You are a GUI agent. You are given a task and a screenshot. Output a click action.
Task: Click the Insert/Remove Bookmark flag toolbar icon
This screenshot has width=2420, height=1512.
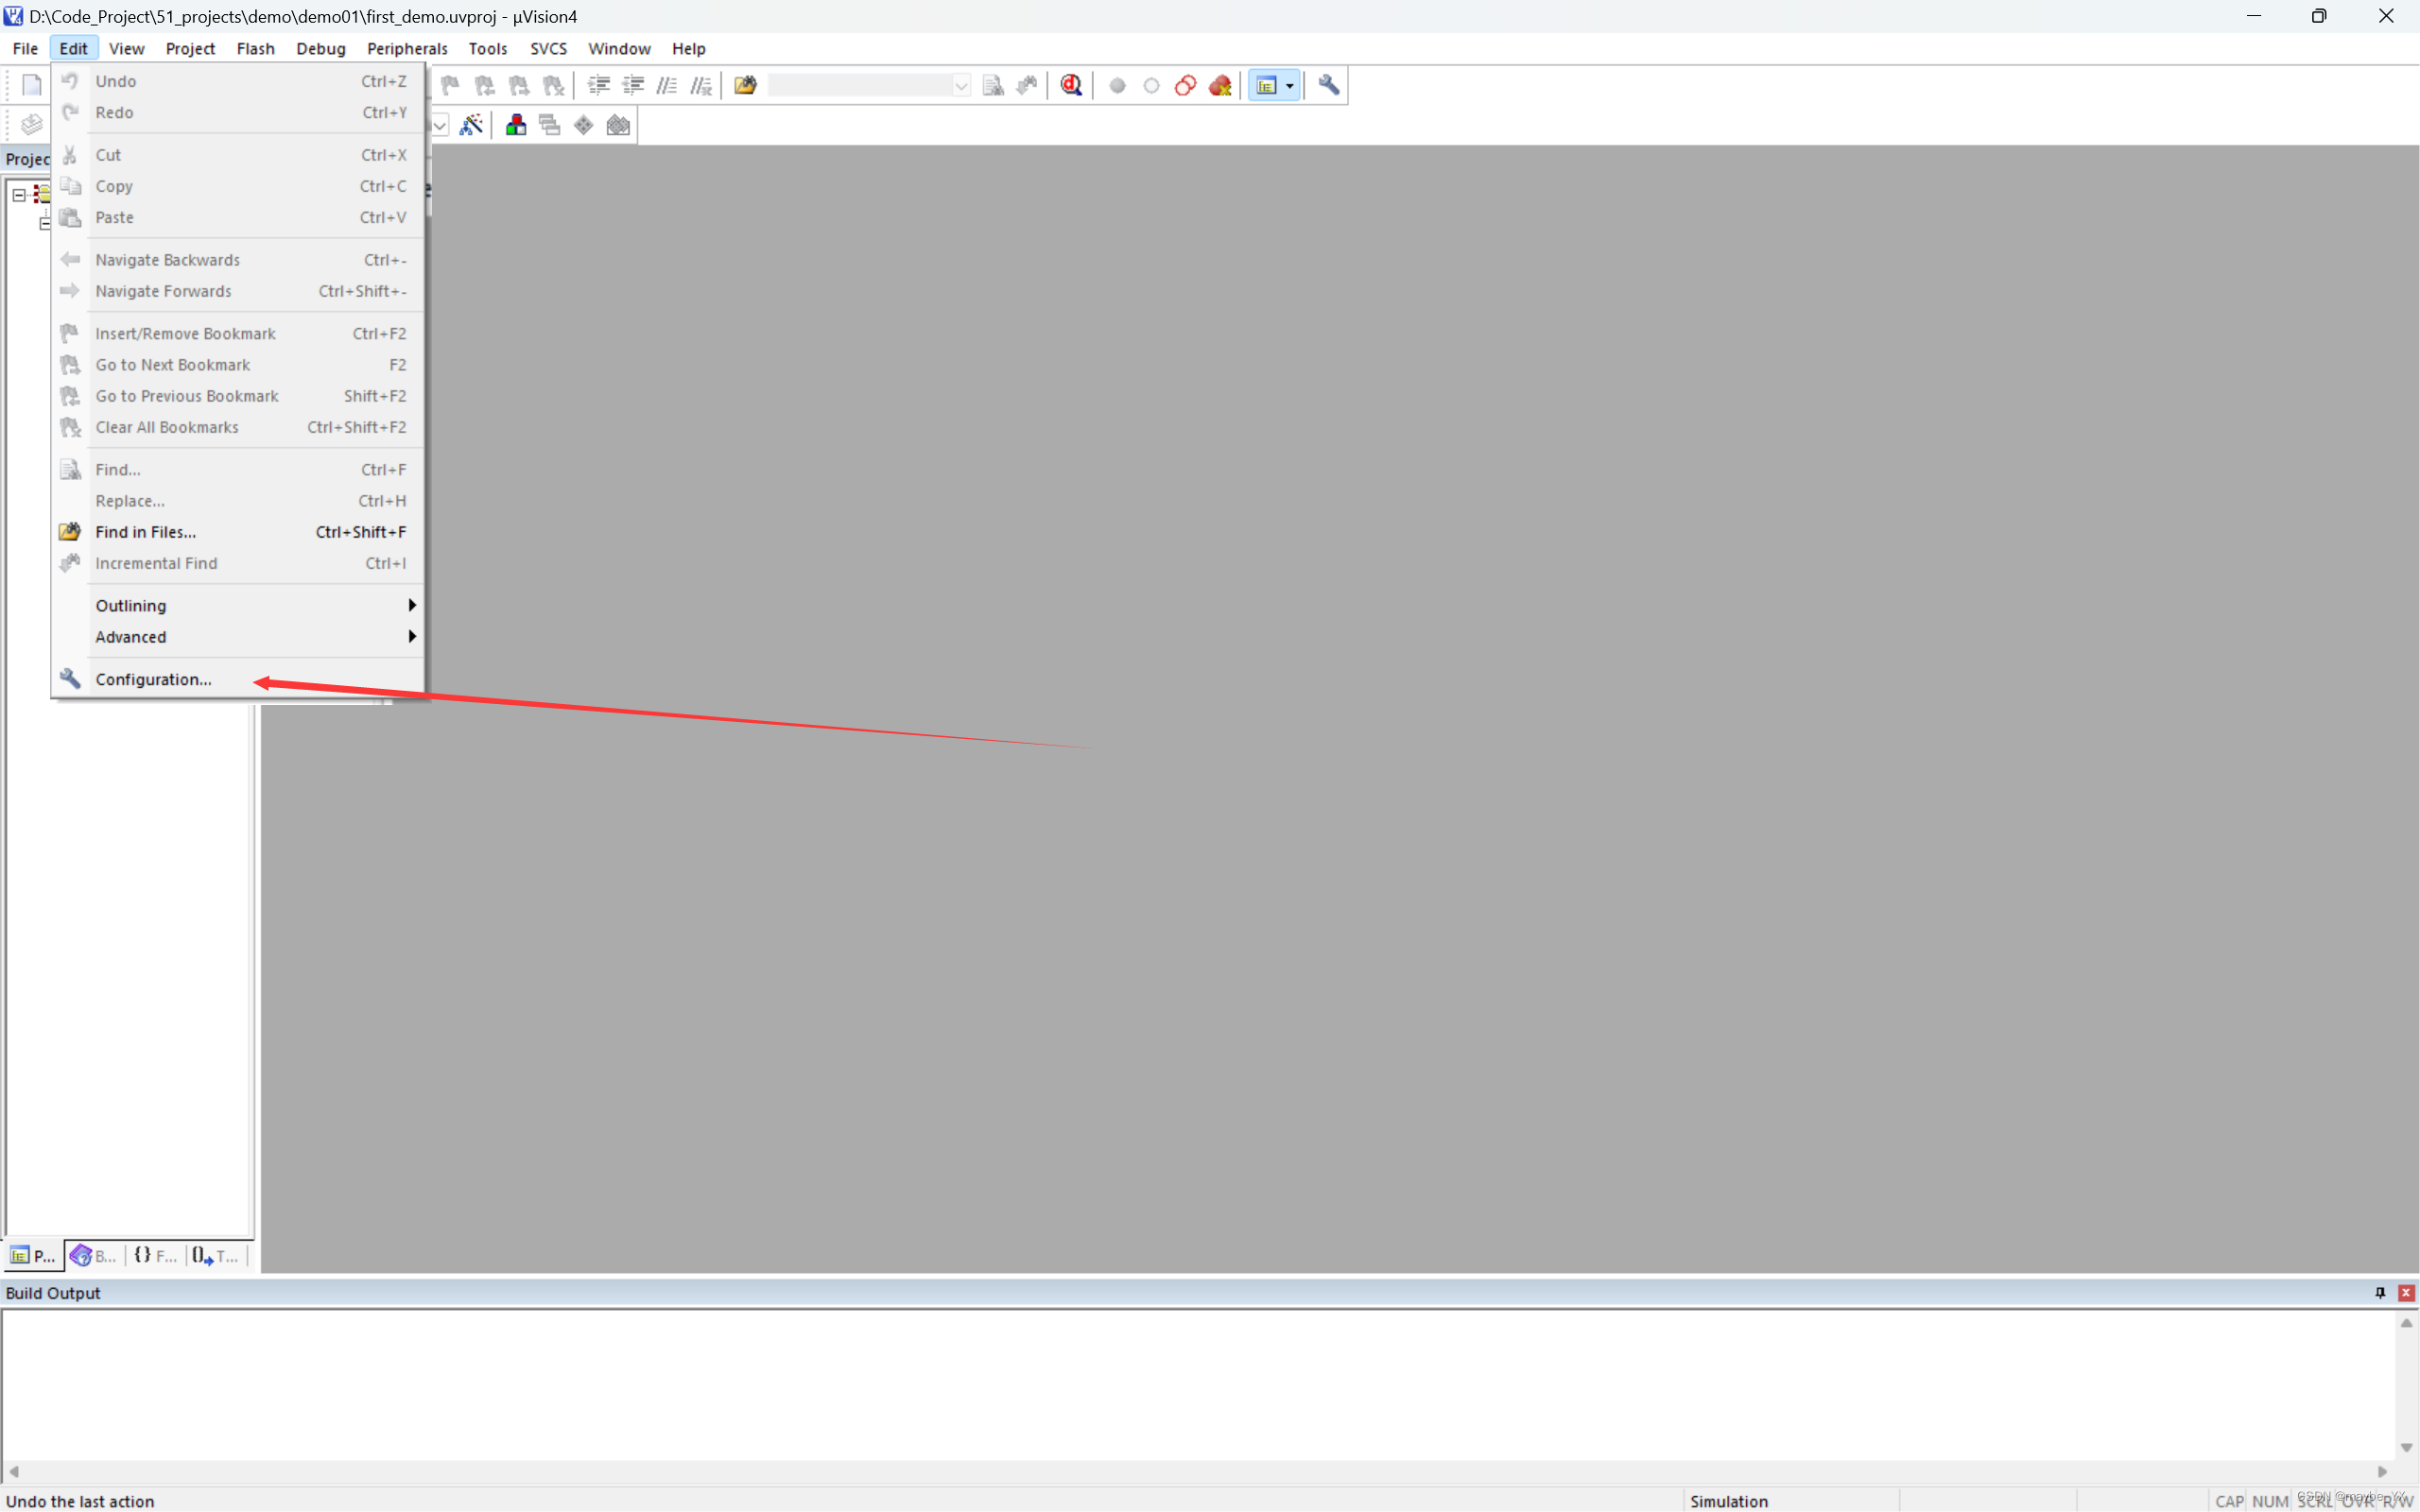[x=450, y=85]
